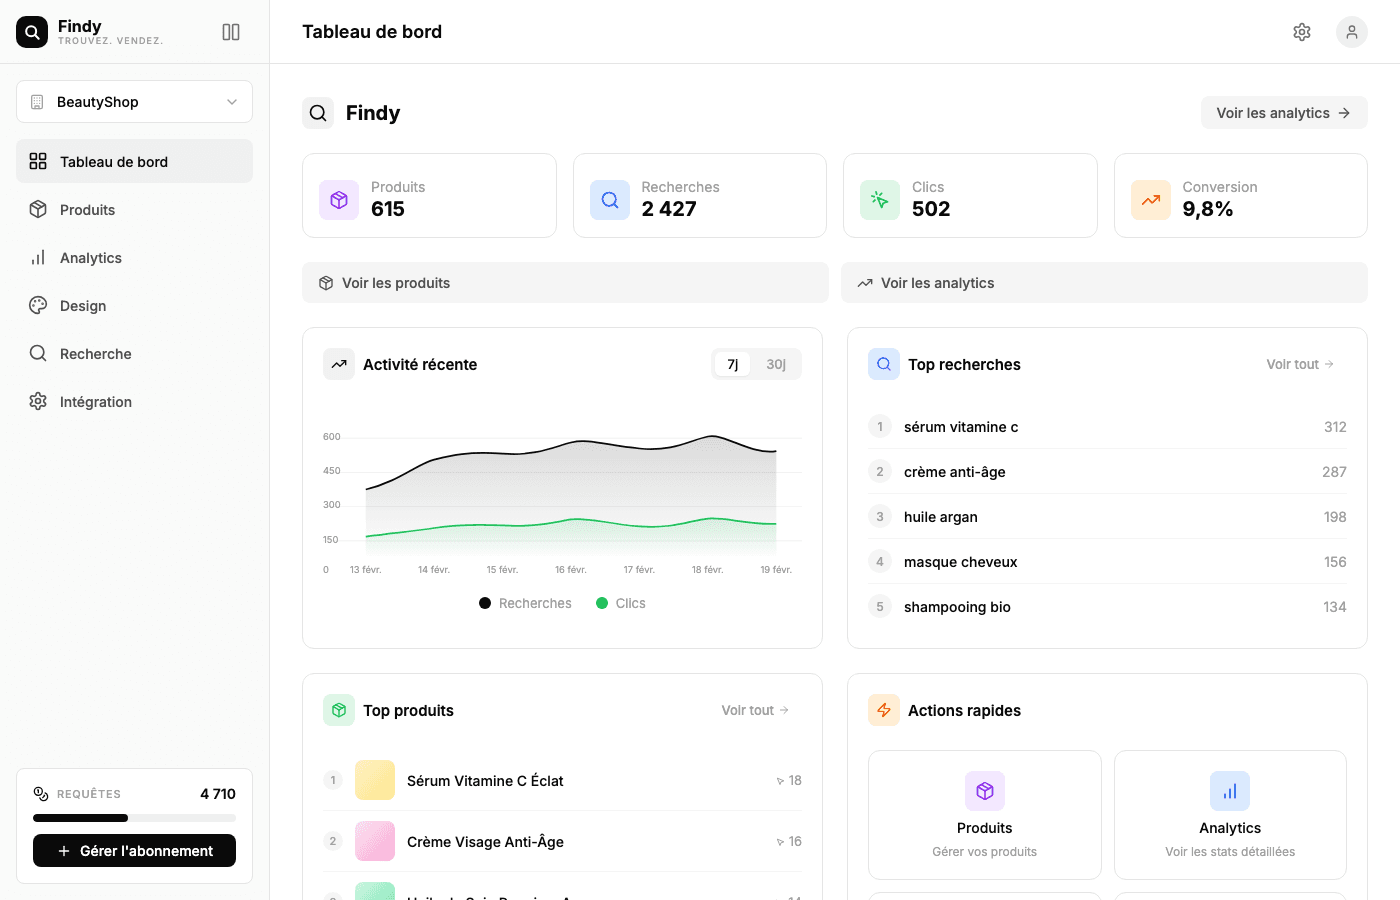Click the 2 427 Recherches value

pyautogui.click(x=669, y=209)
